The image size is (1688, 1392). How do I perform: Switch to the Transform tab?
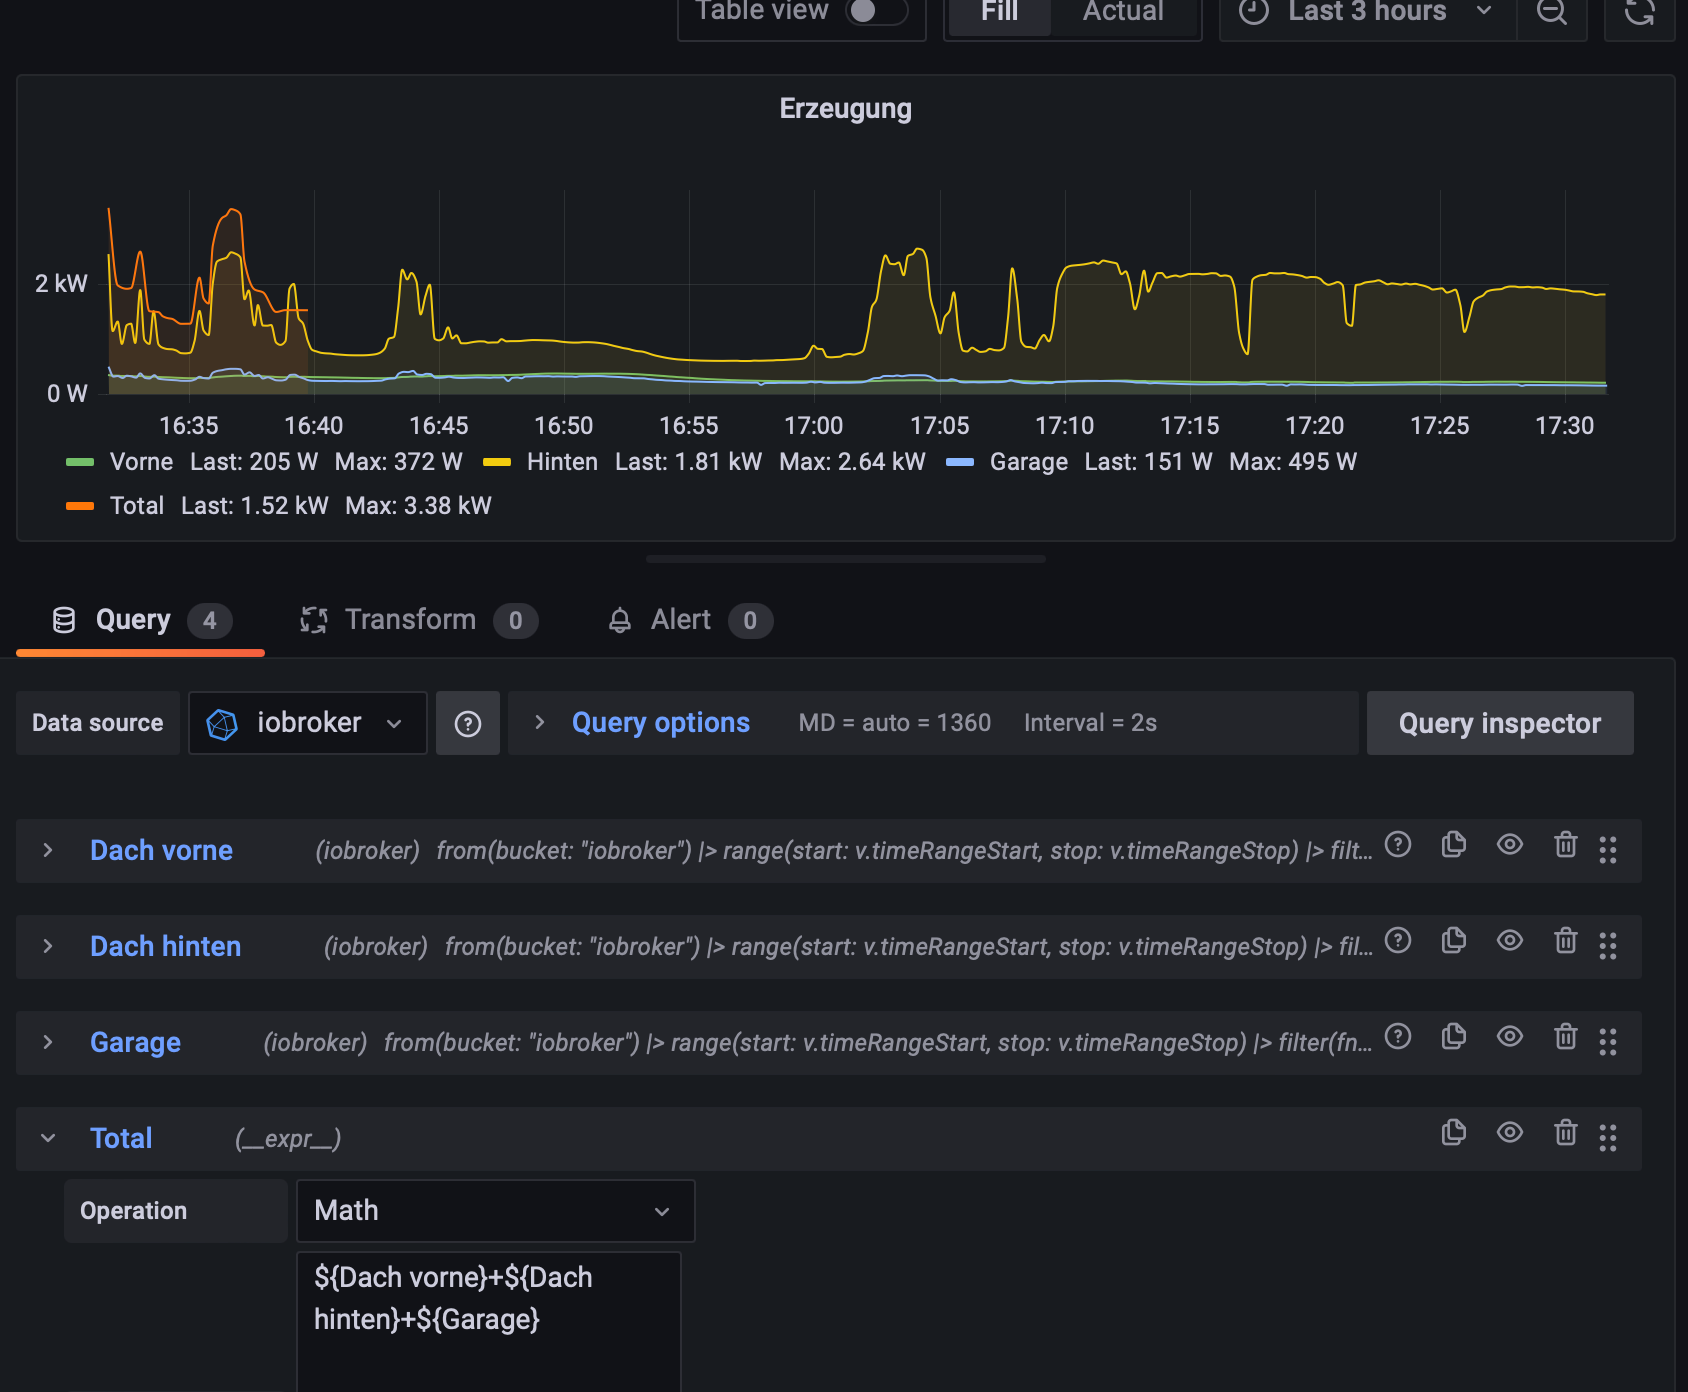coord(410,621)
